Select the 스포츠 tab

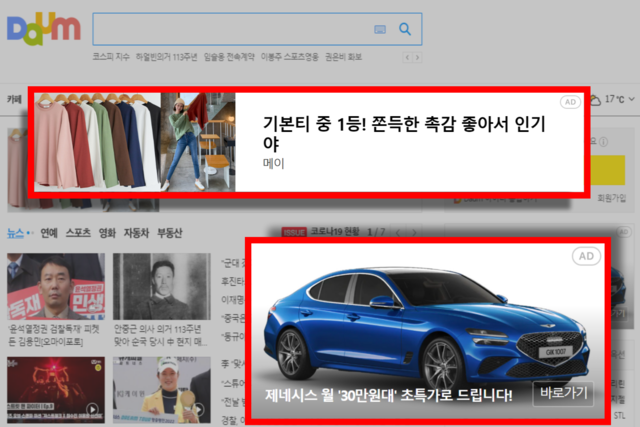(78, 233)
